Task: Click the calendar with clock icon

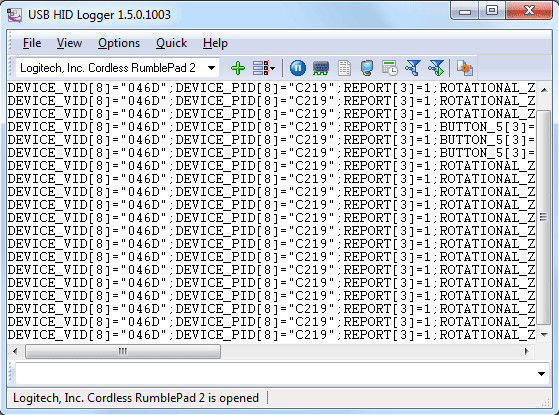Action: tap(390, 68)
